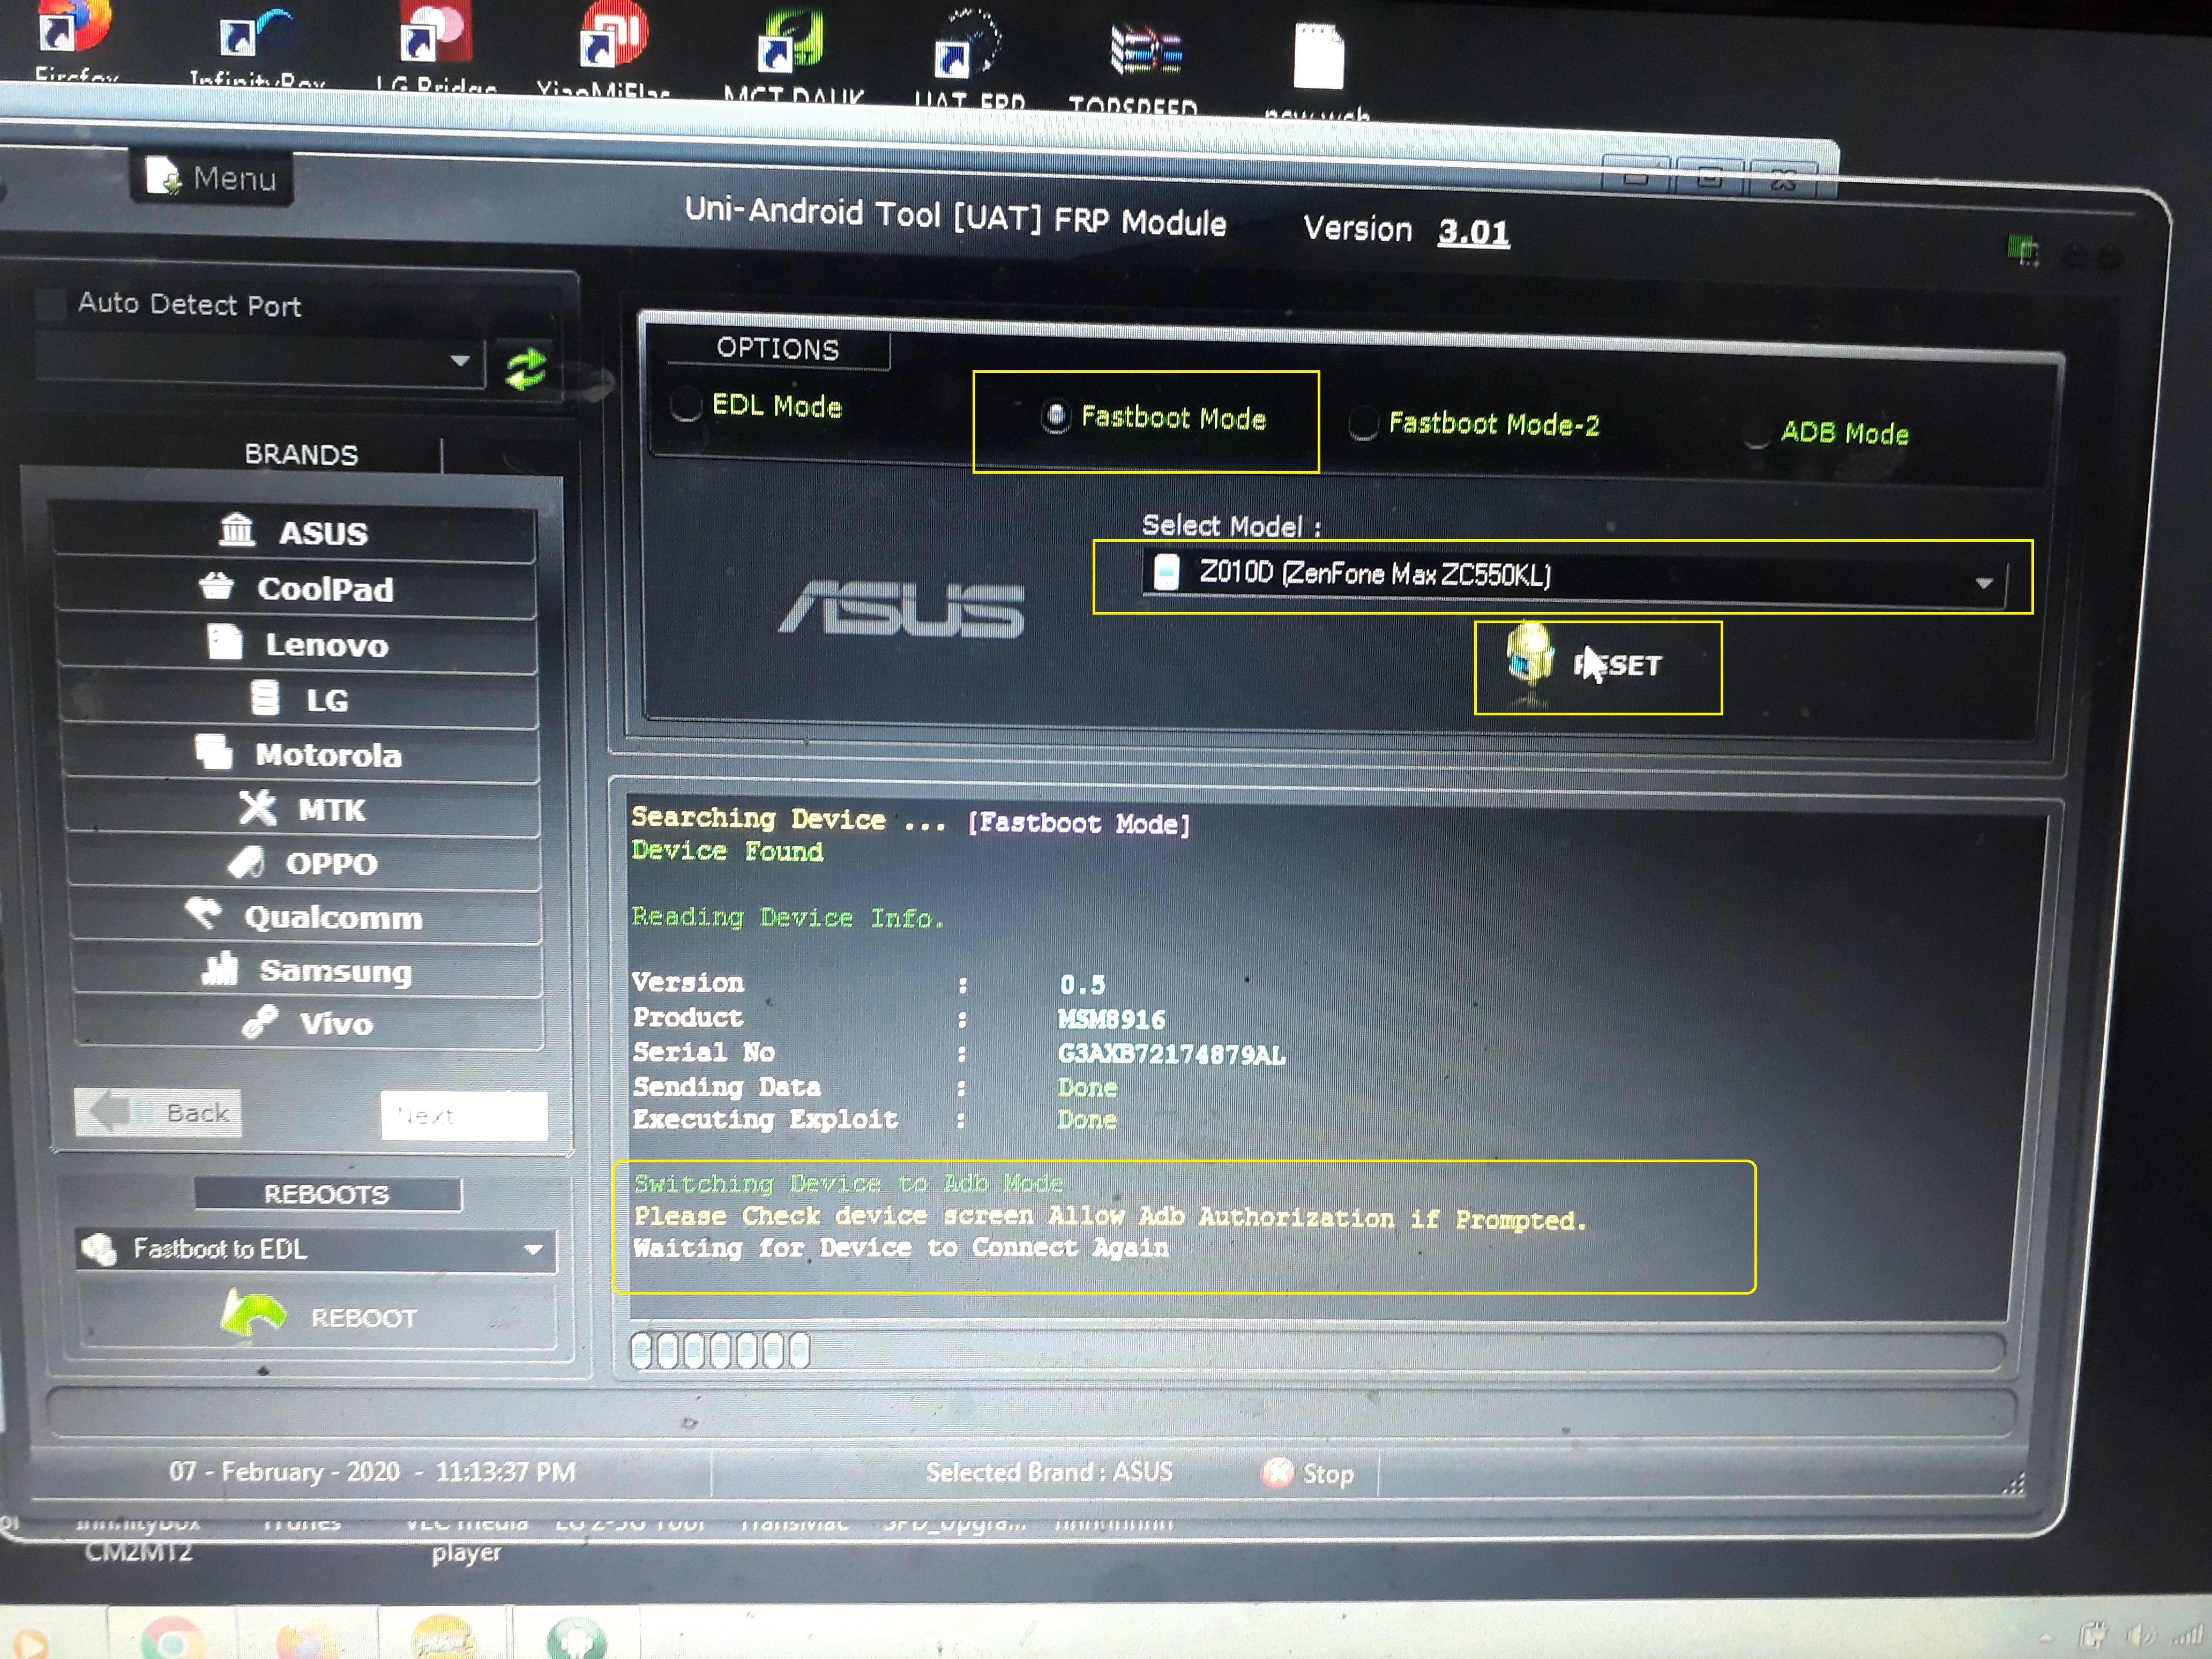
Task: Click the blank white file desktop icon
Action: click(1318, 56)
